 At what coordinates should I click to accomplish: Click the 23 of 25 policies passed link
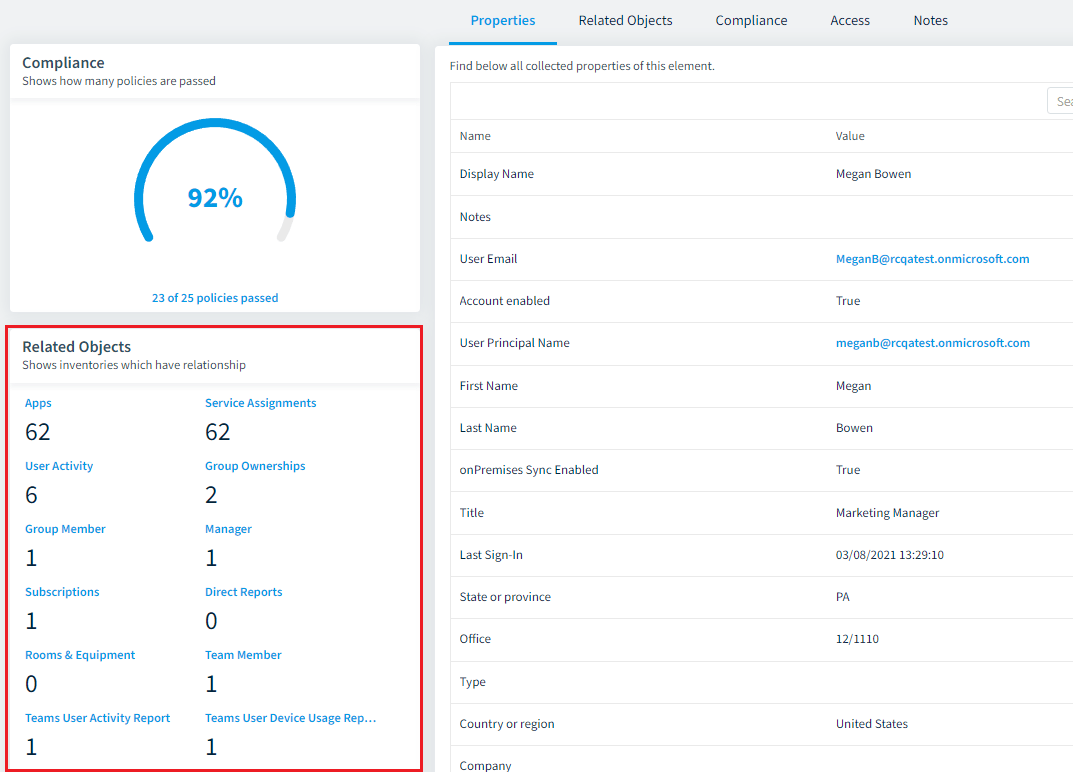(215, 298)
